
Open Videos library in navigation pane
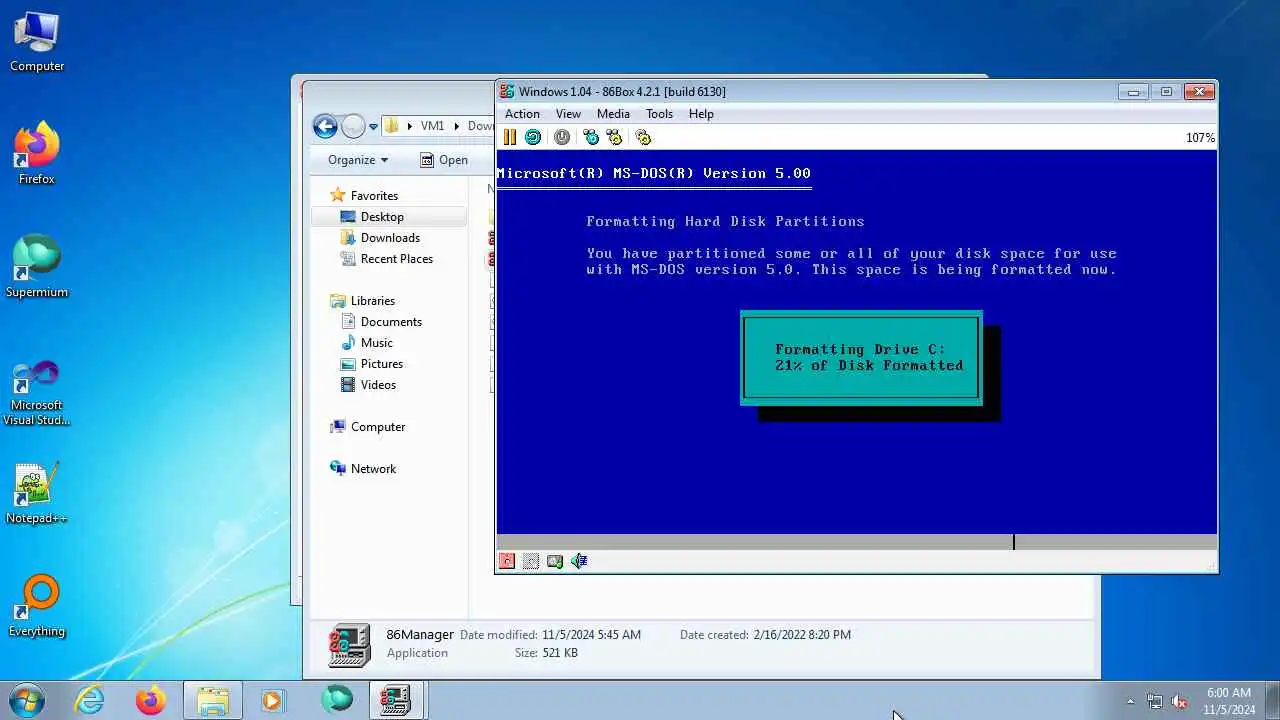click(x=378, y=385)
